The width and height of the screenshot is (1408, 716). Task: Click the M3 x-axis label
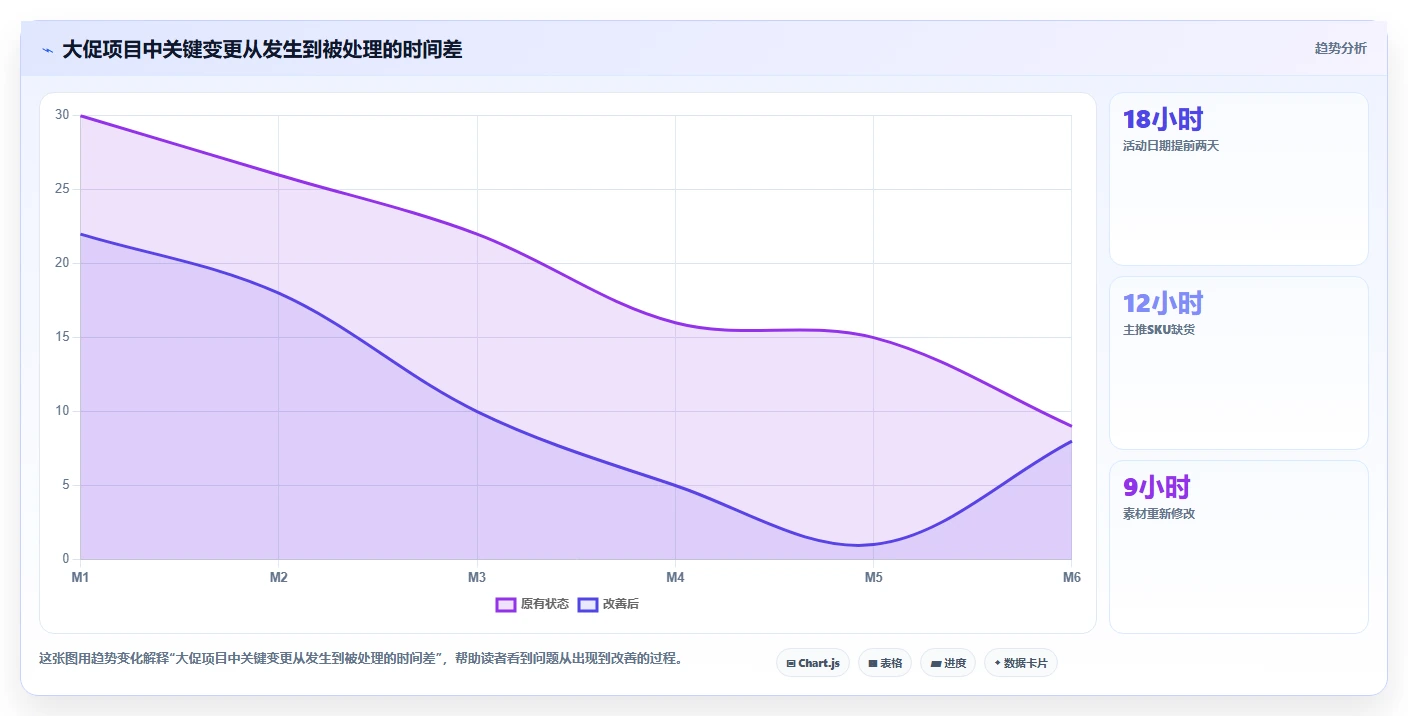tap(477, 577)
